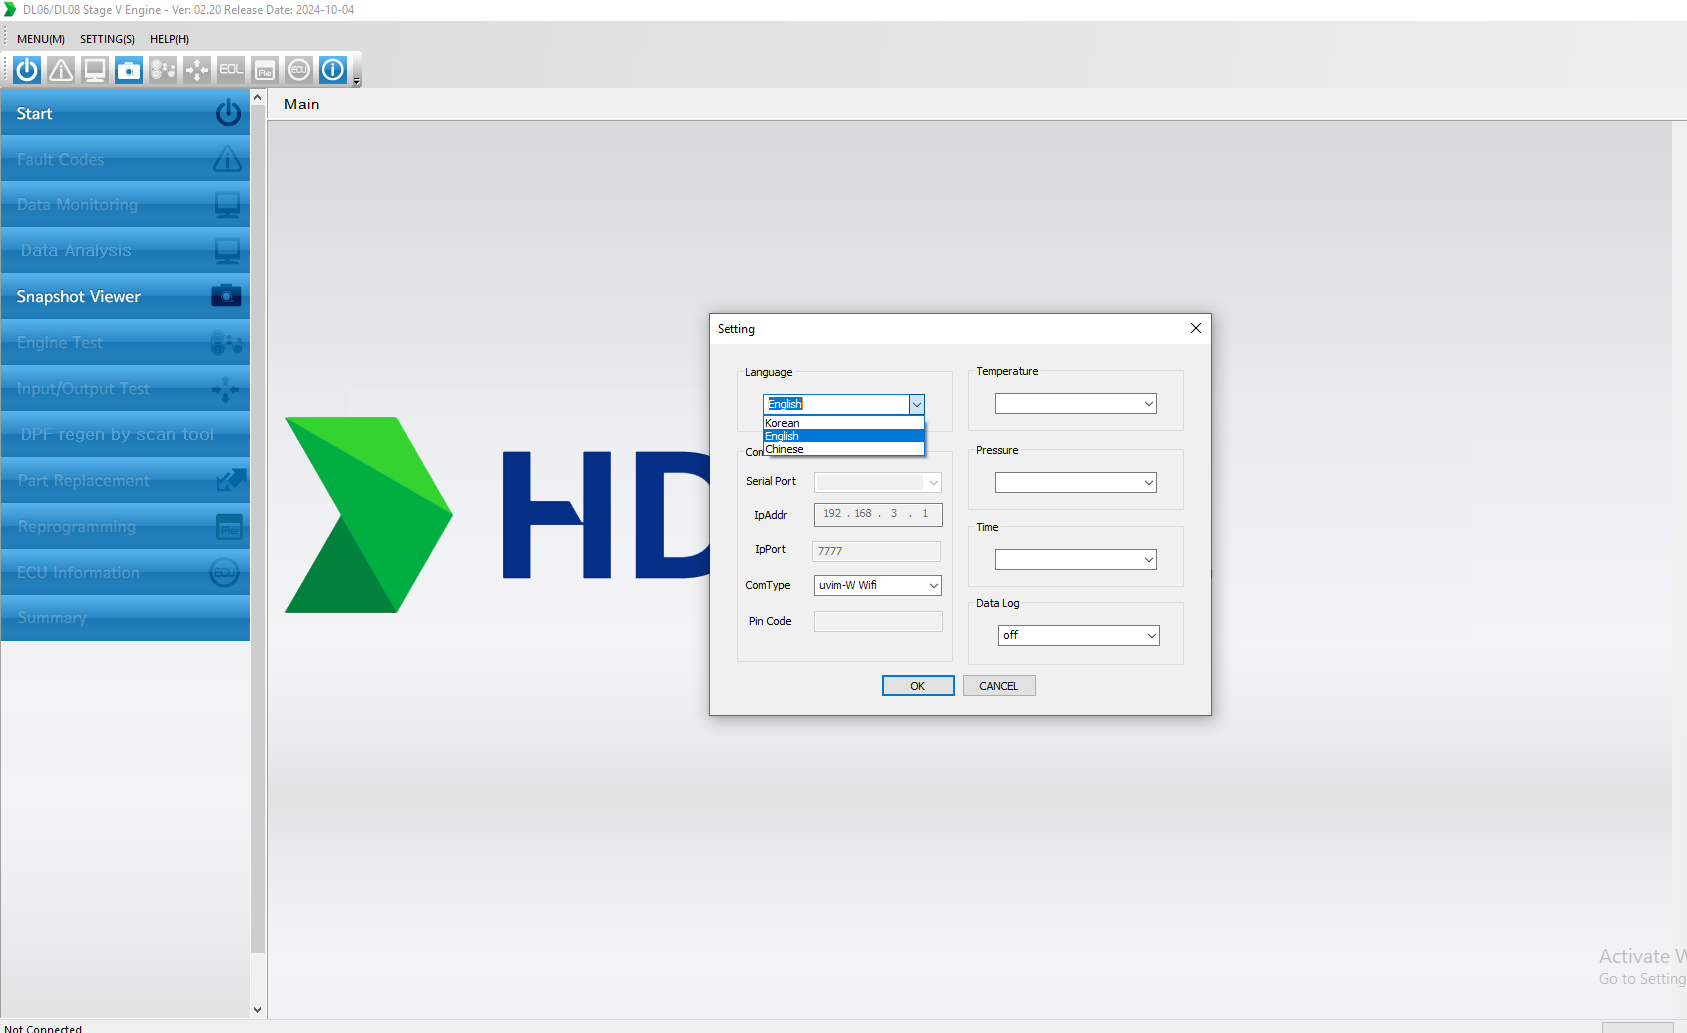Click the IpAddr field

pos(878,514)
